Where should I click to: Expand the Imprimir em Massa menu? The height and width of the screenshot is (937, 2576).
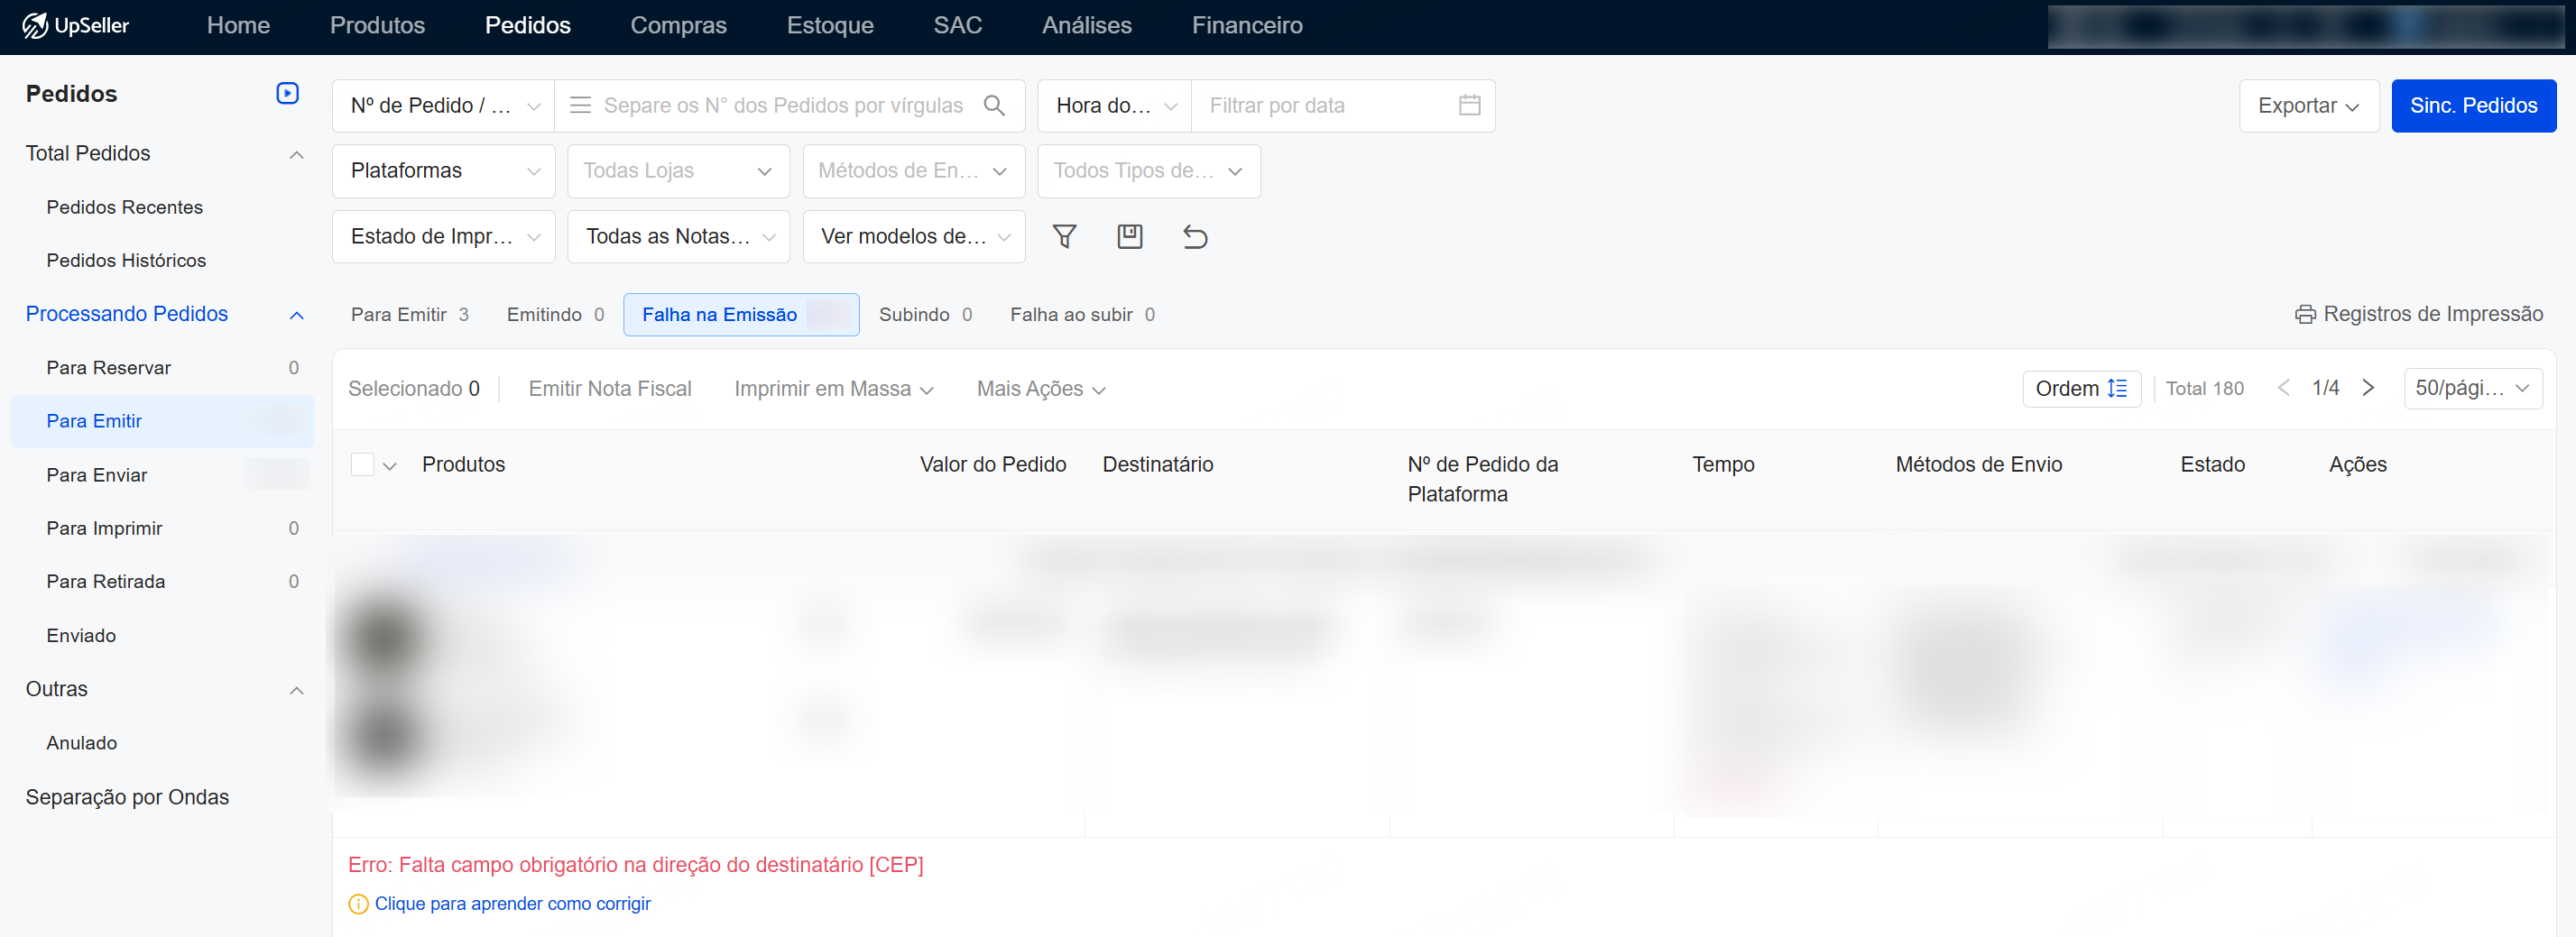click(x=833, y=389)
